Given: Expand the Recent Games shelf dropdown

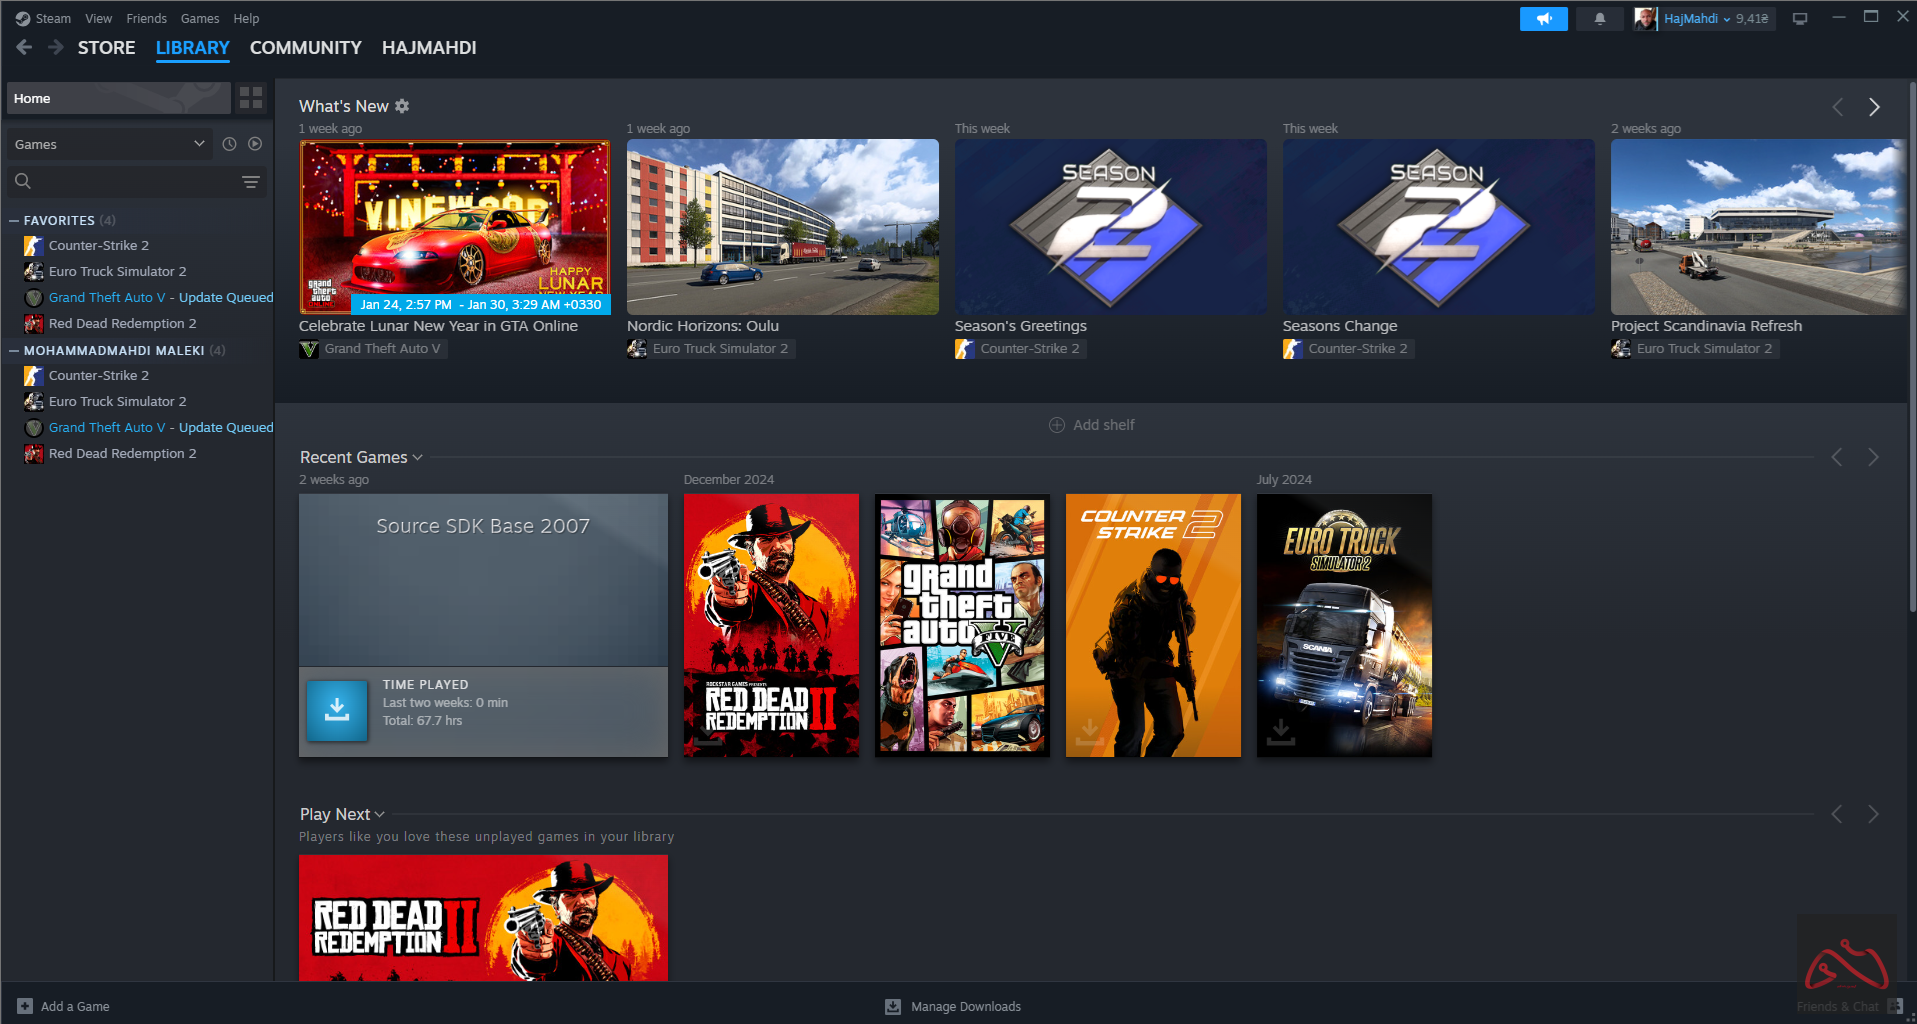Looking at the screenshot, I should pyautogui.click(x=417, y=457).
